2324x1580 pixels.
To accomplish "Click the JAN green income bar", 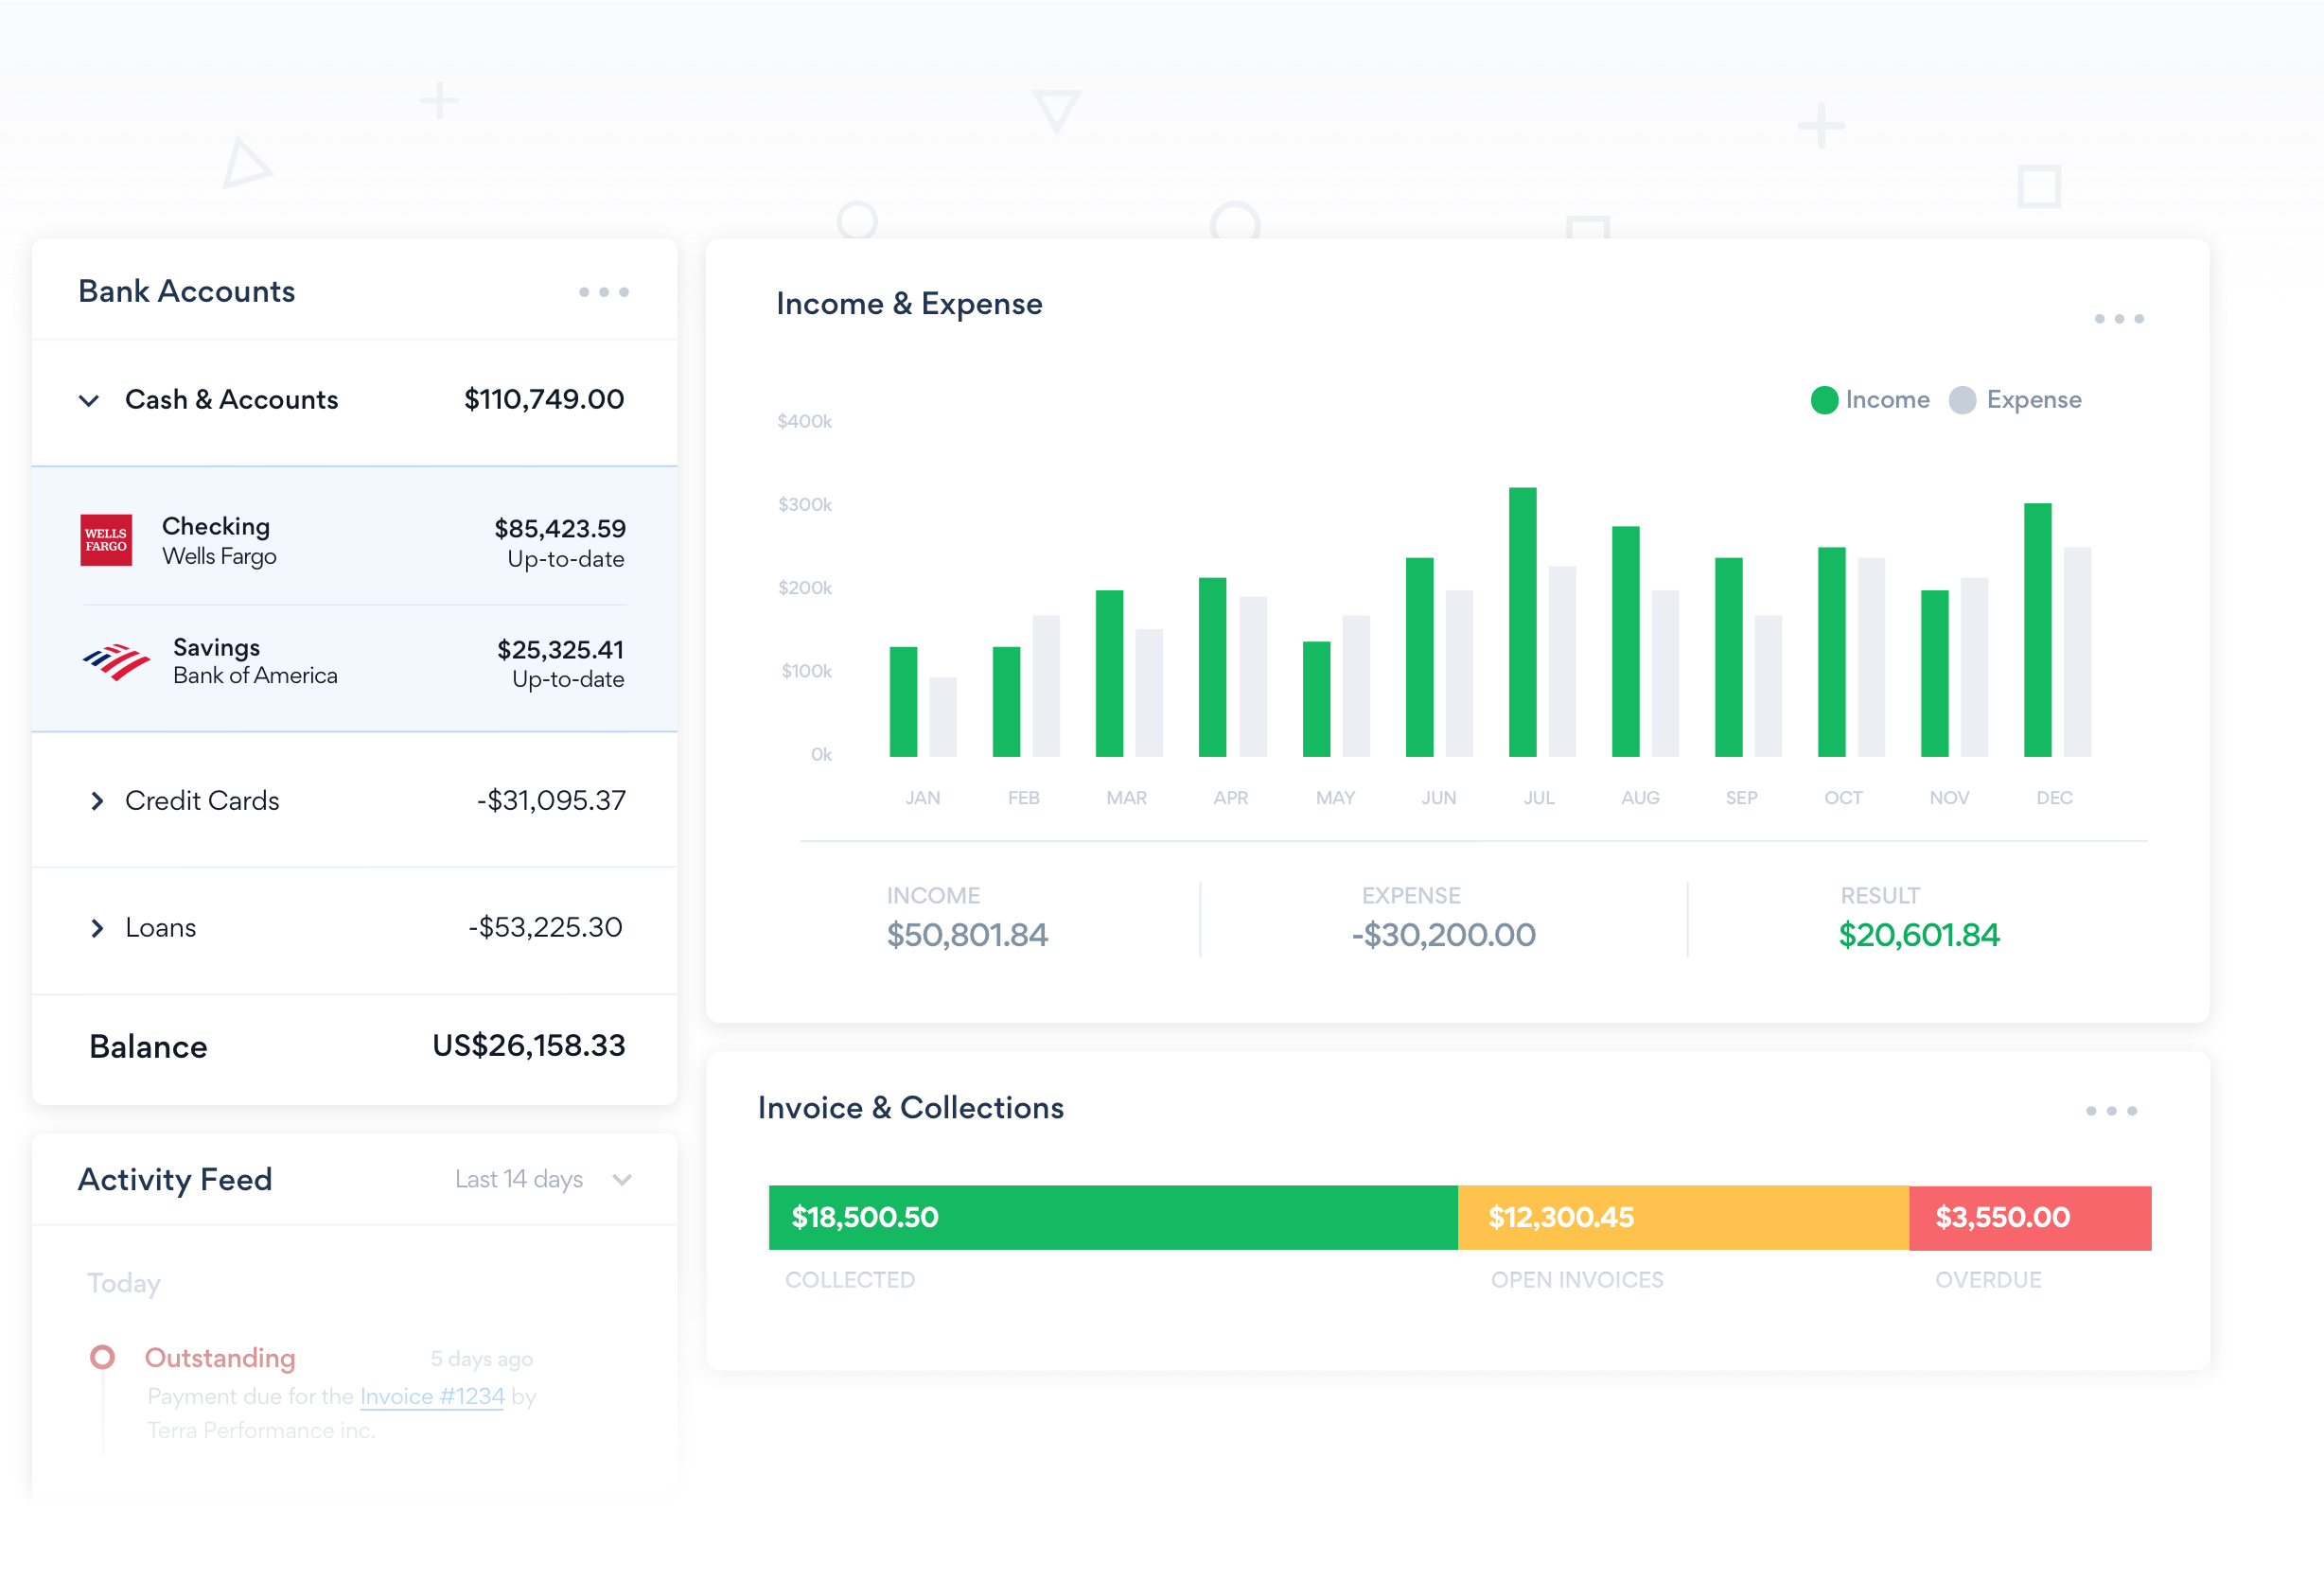I will 903,702.
